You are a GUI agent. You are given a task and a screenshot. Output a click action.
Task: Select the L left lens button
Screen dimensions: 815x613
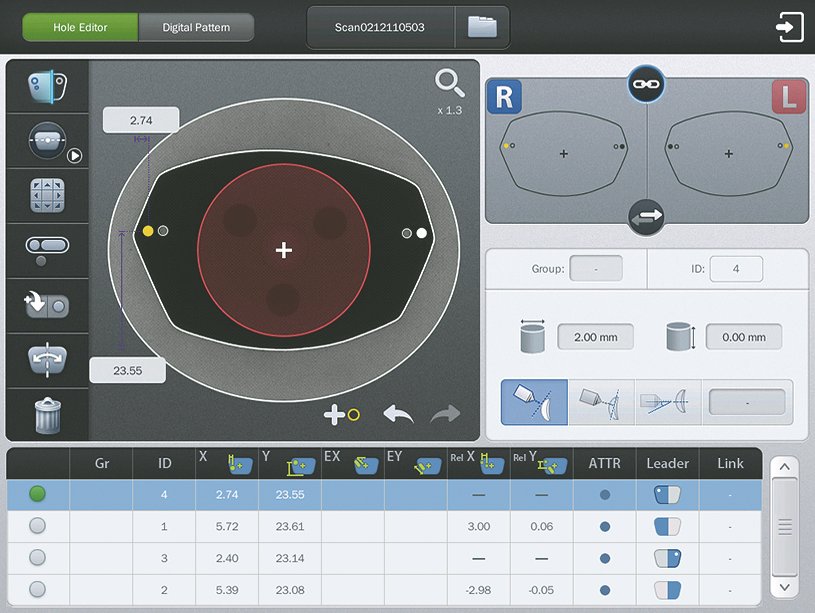click(788, 98)
